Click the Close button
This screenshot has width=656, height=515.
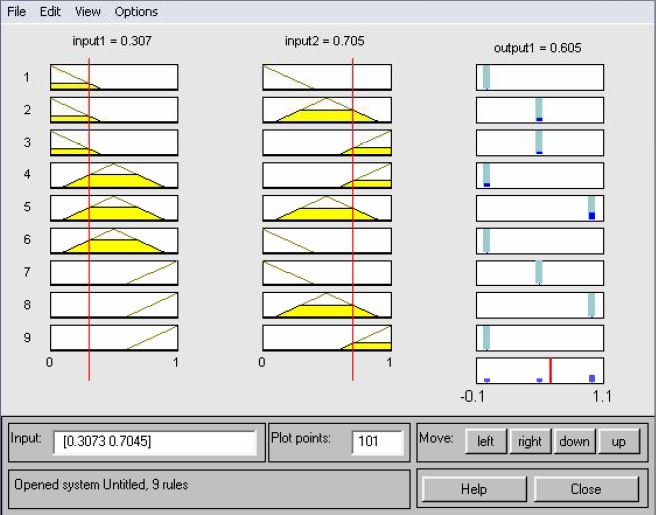[586, 489]
